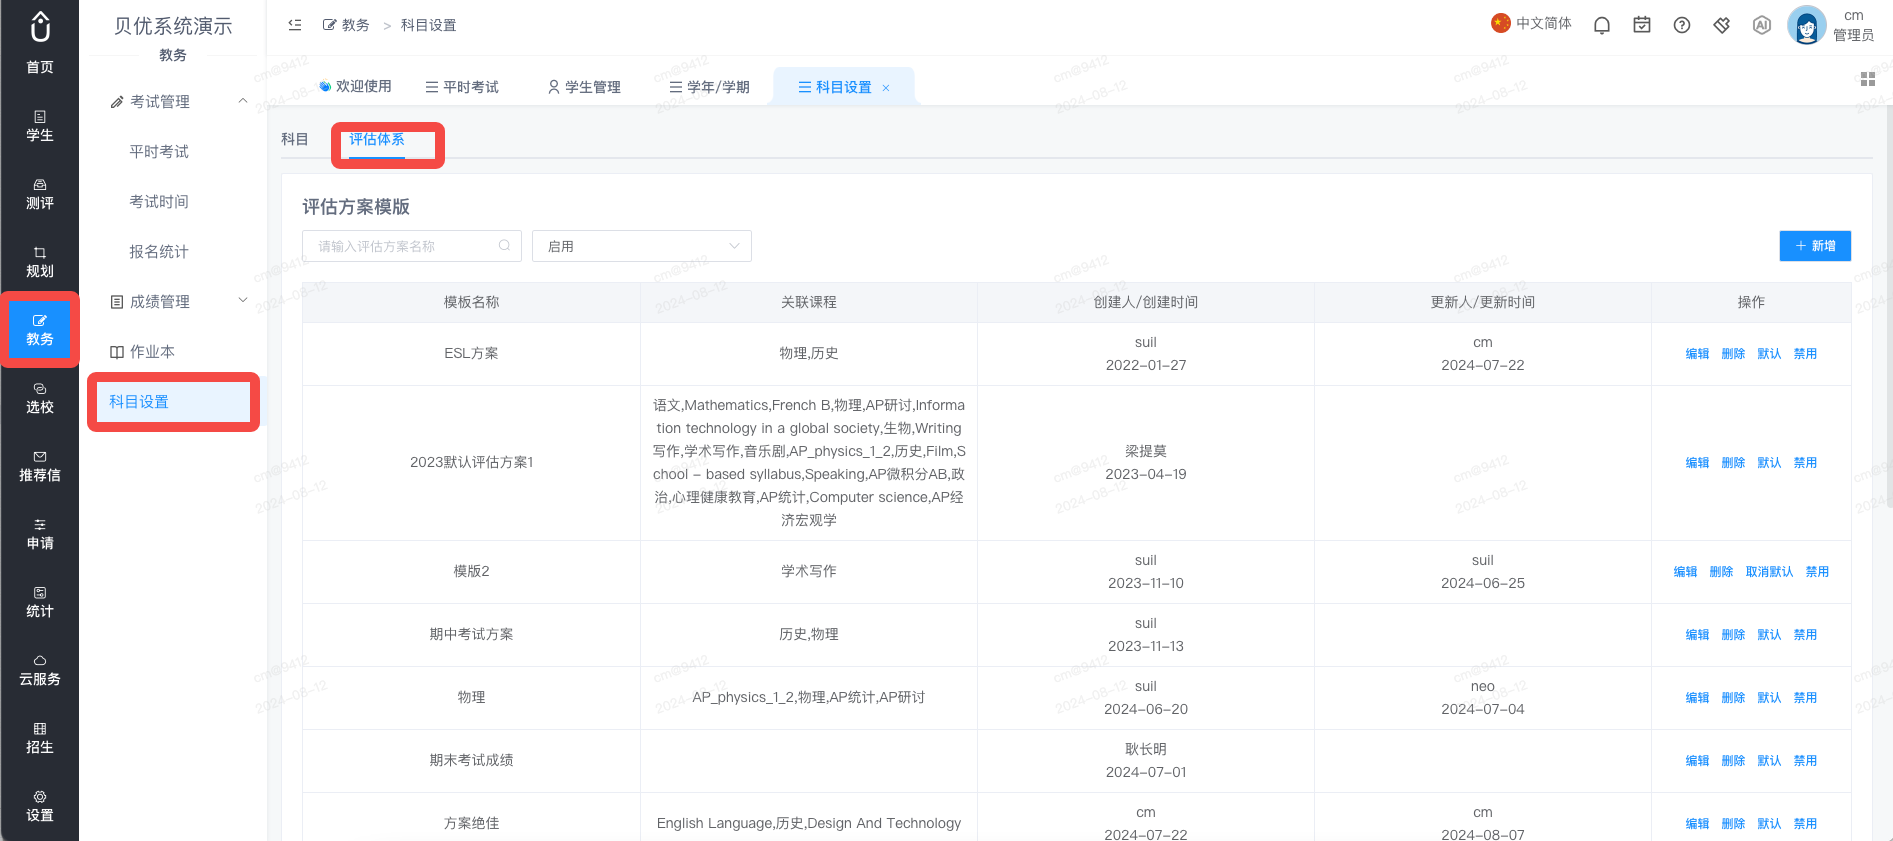
Task: Click the 新增 button
Action: pyautogui.click(x=1815, y=246)
